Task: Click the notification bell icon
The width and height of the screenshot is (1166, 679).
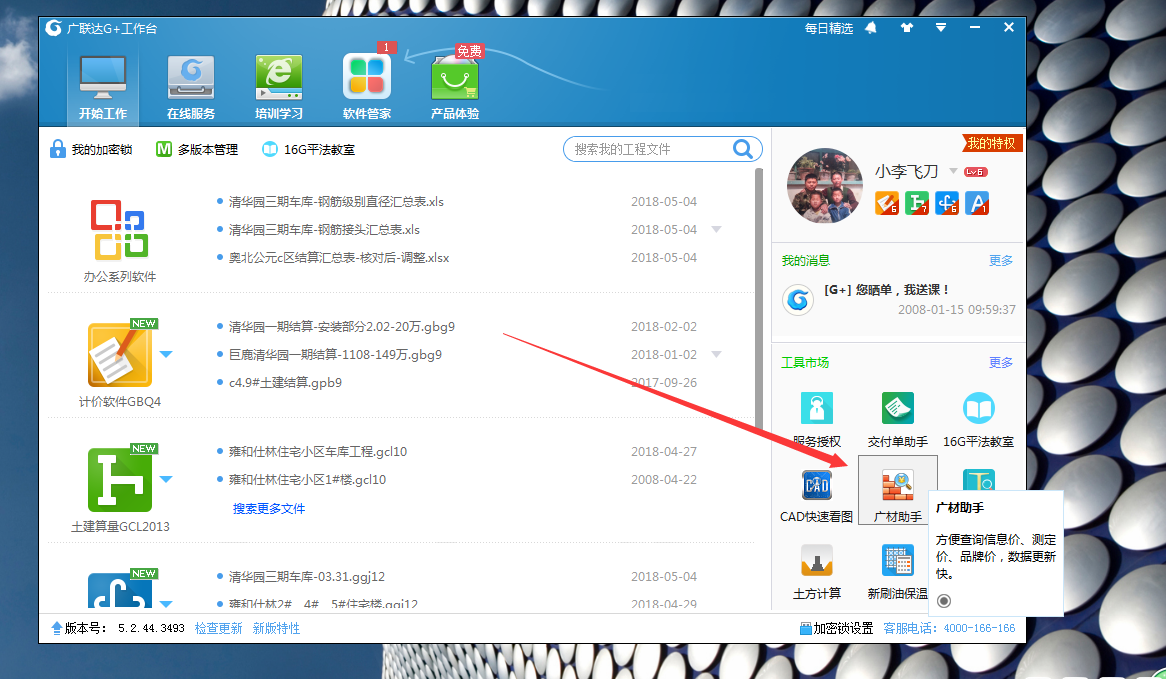Action: 871,28
